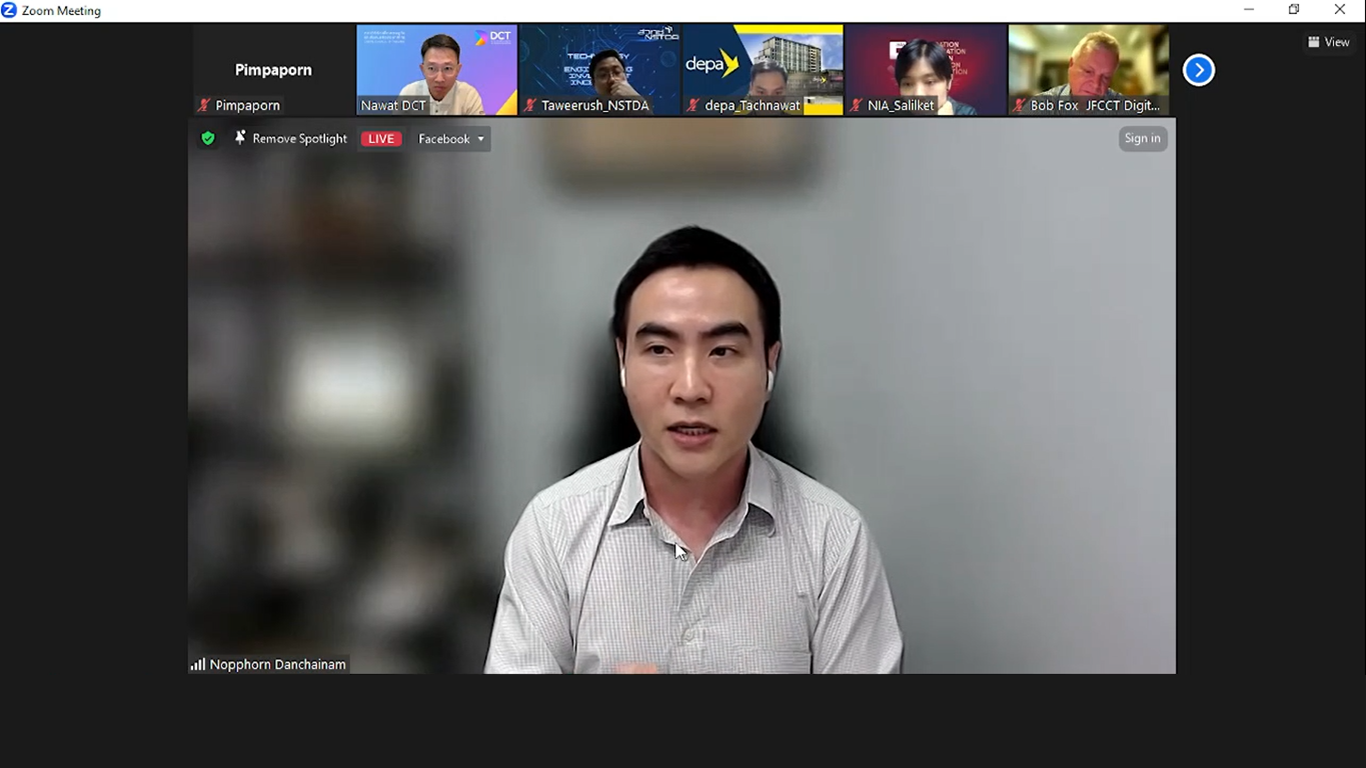1366x768 pixels.
Task: Click Taweerush_NSTDA's muted microphone icon
Action: point(531,105)
